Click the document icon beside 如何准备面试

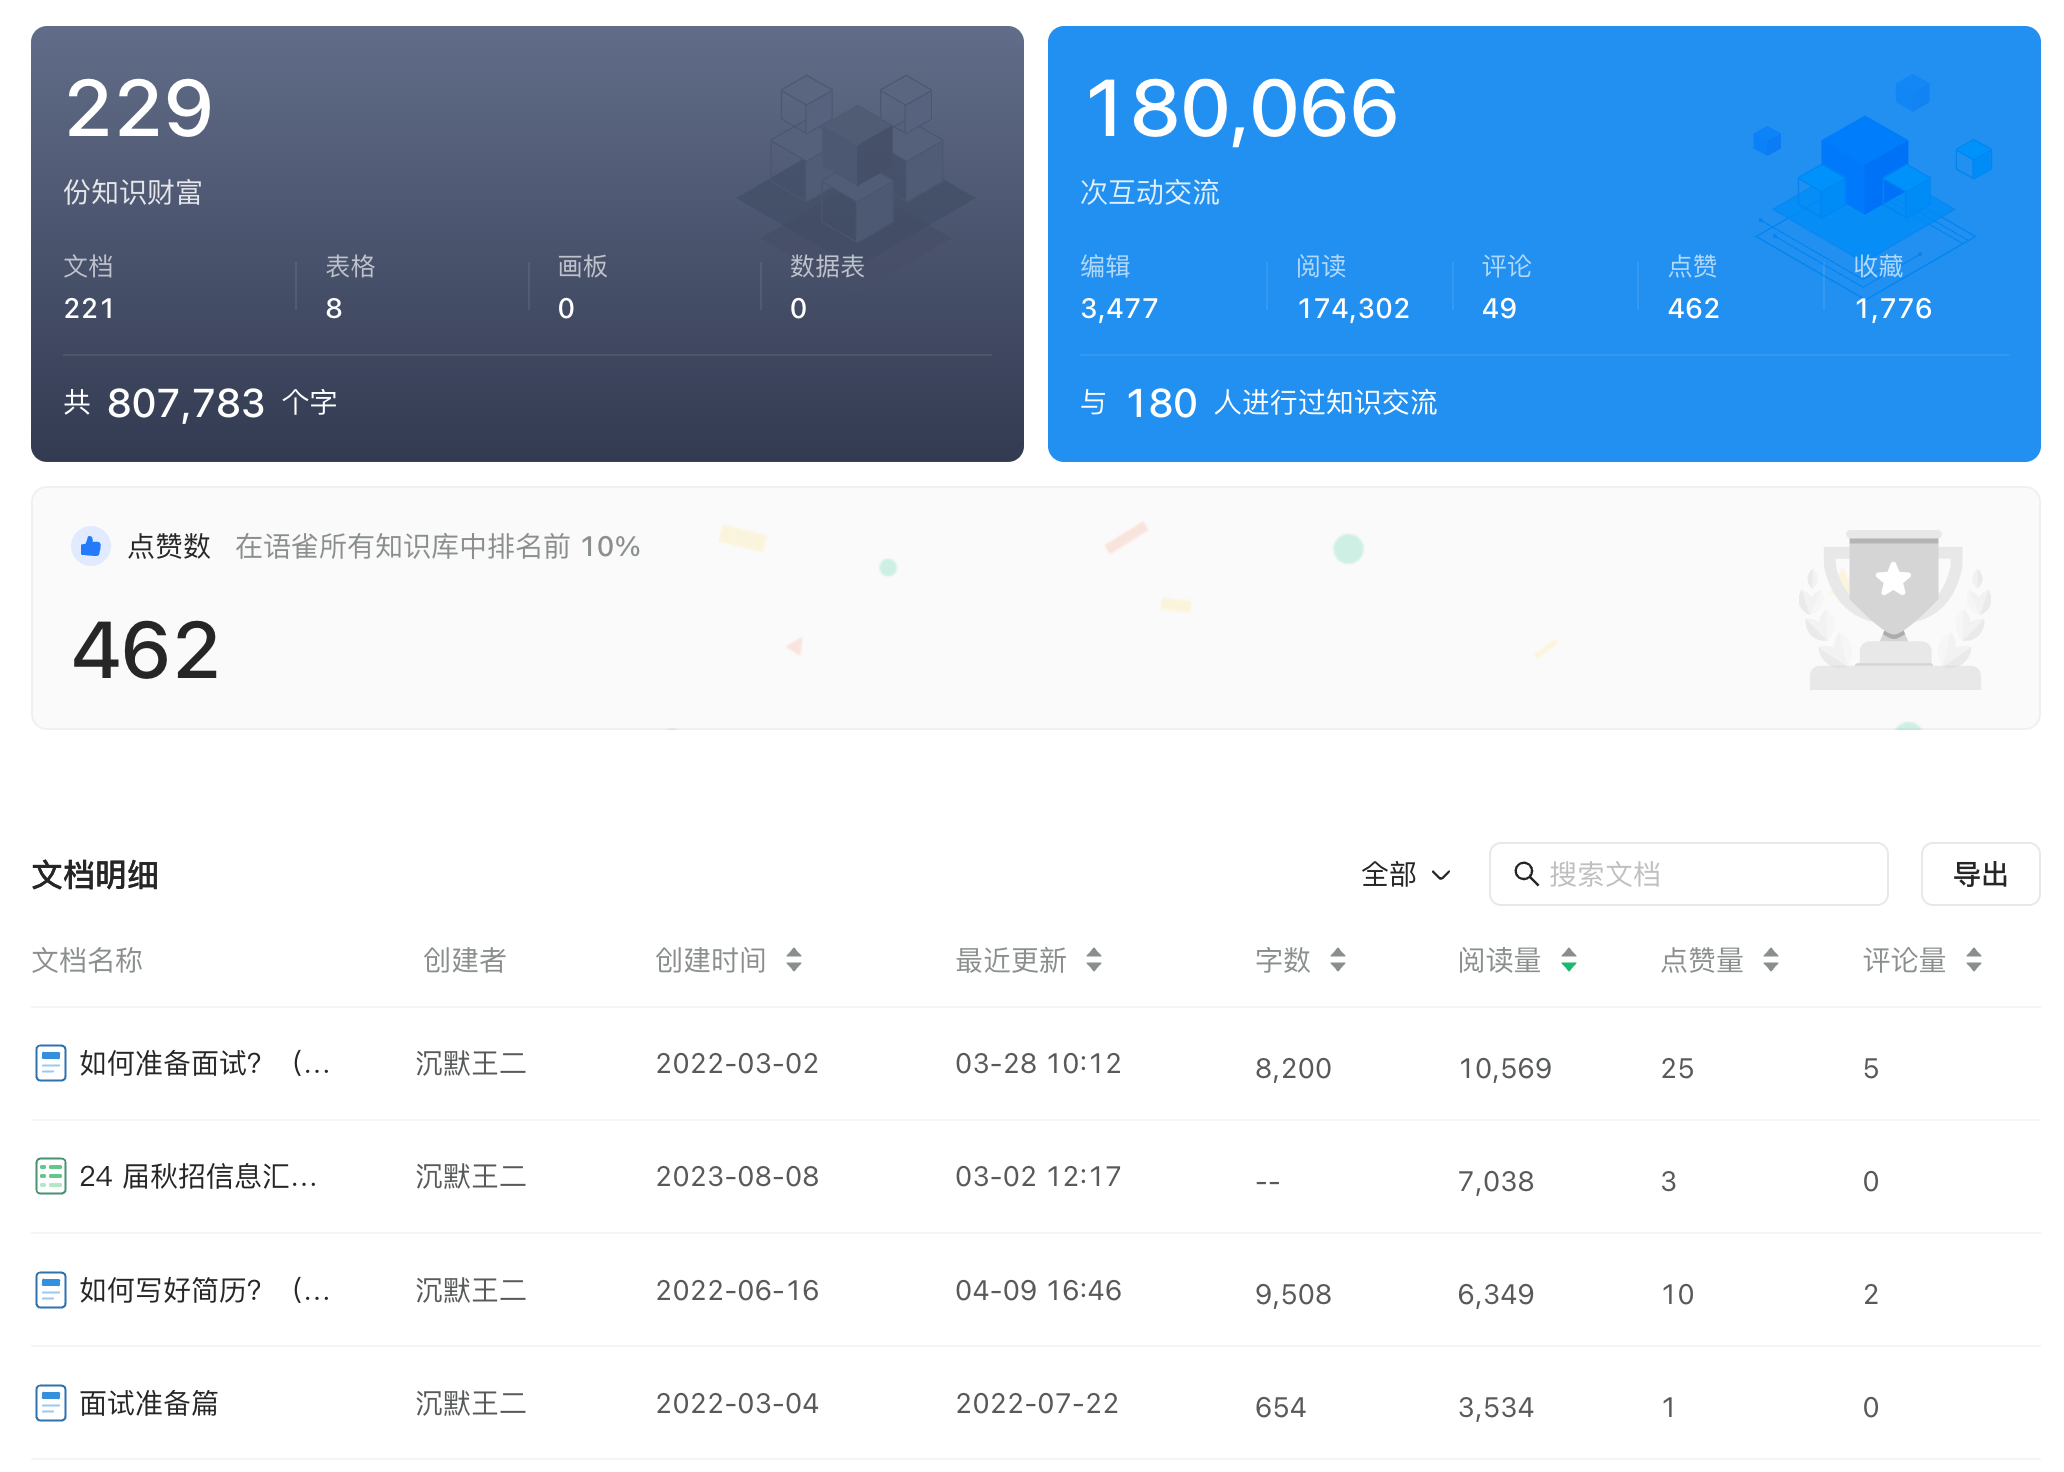[x=52, y=1063]
